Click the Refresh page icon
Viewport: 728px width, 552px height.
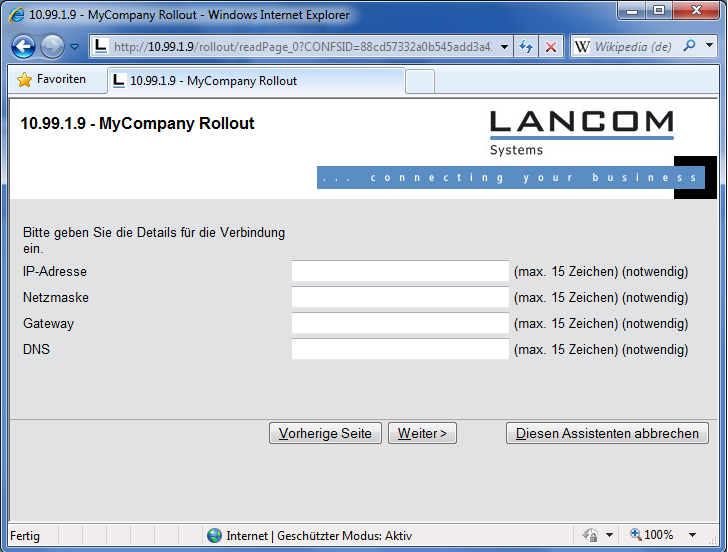526,47
